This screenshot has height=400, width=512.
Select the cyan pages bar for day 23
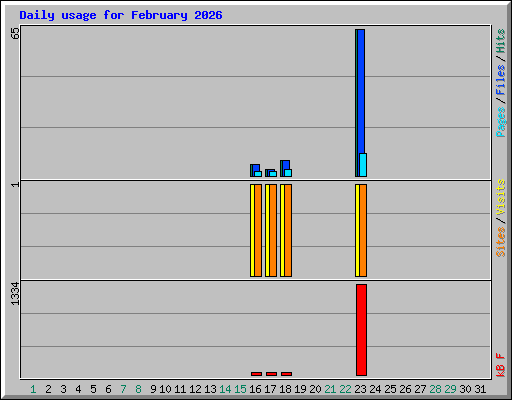pyautogui.click(x=363, y=165)
